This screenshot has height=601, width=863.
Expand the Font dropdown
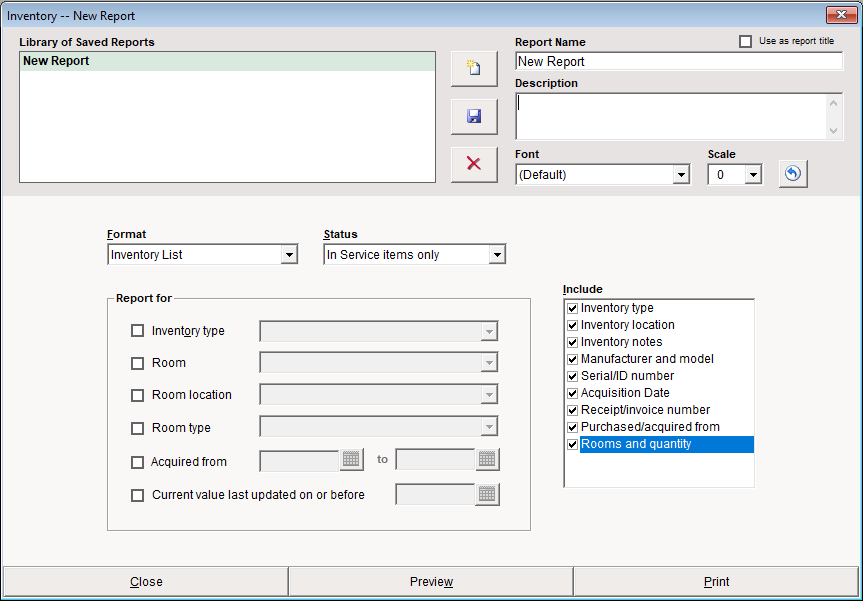click(681, 175)
